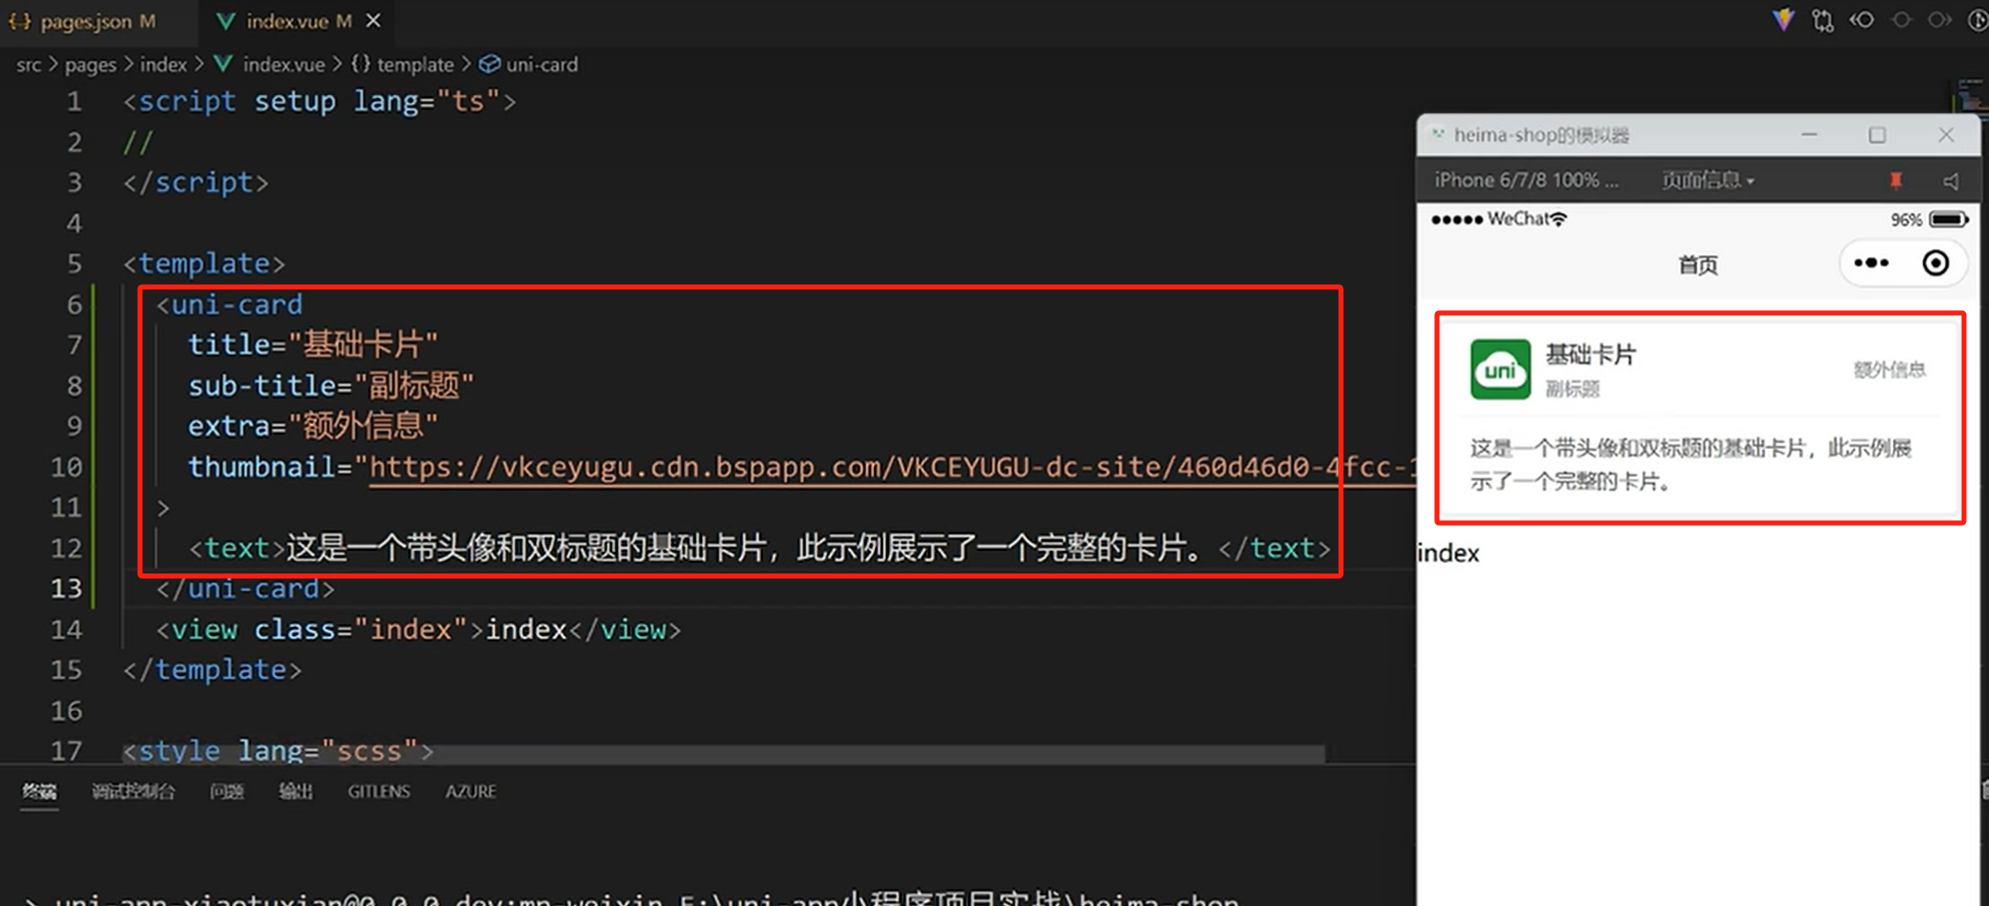This screenshot has height=906, width=1989.
Task: Click the opening <template> tag on line 5
Action: [x=204, y=264]
